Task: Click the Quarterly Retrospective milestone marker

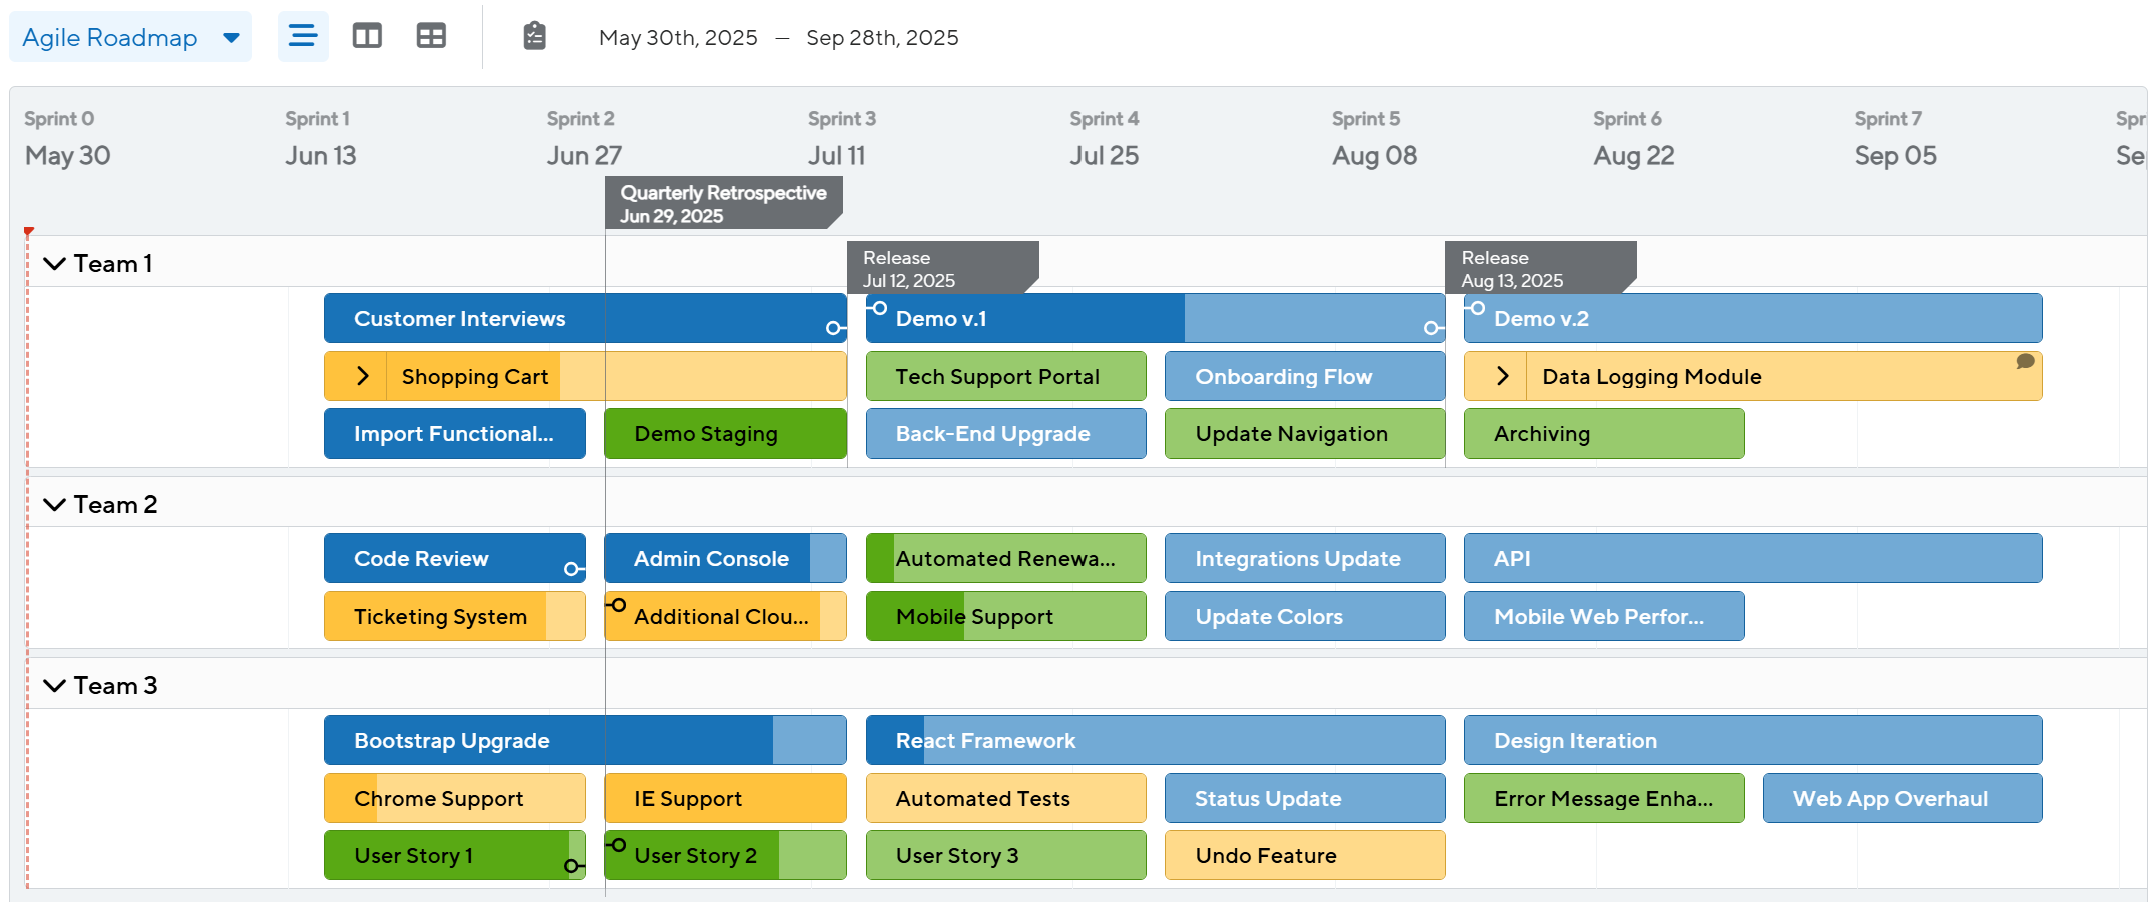Action: (723, 203)
